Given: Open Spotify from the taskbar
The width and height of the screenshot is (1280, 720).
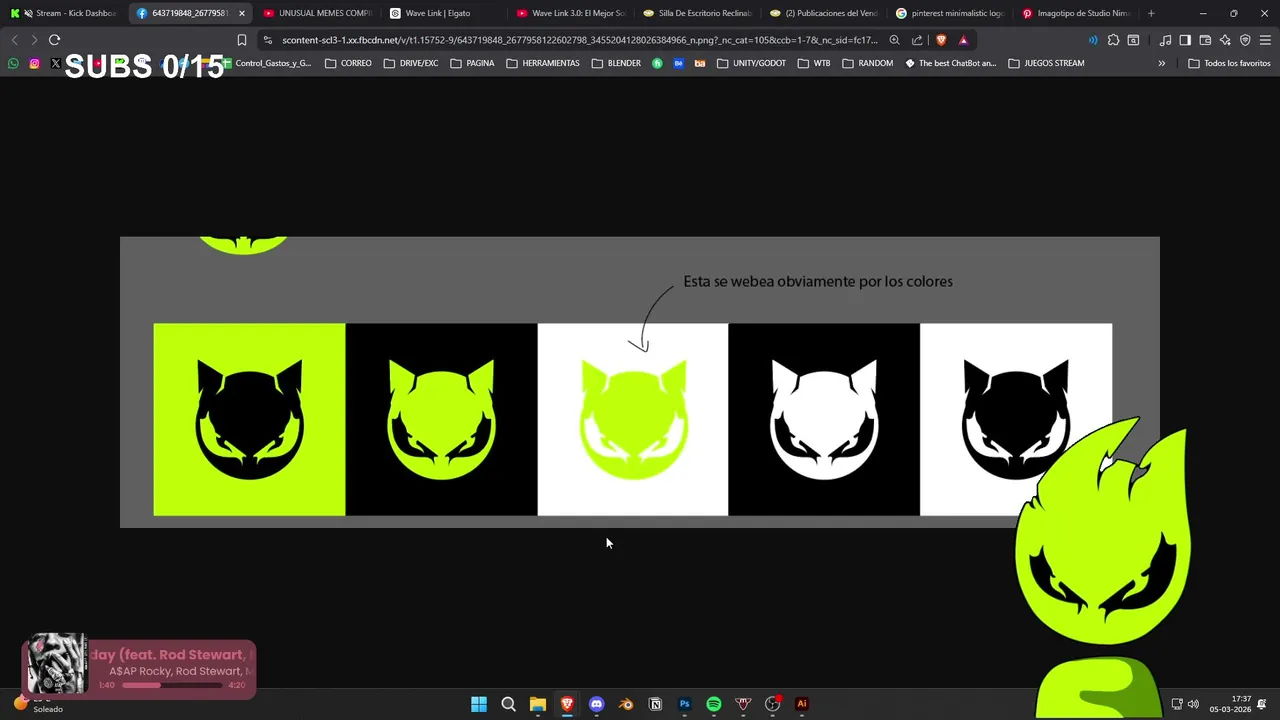Looking at the screenshot, I should (714, 704).
